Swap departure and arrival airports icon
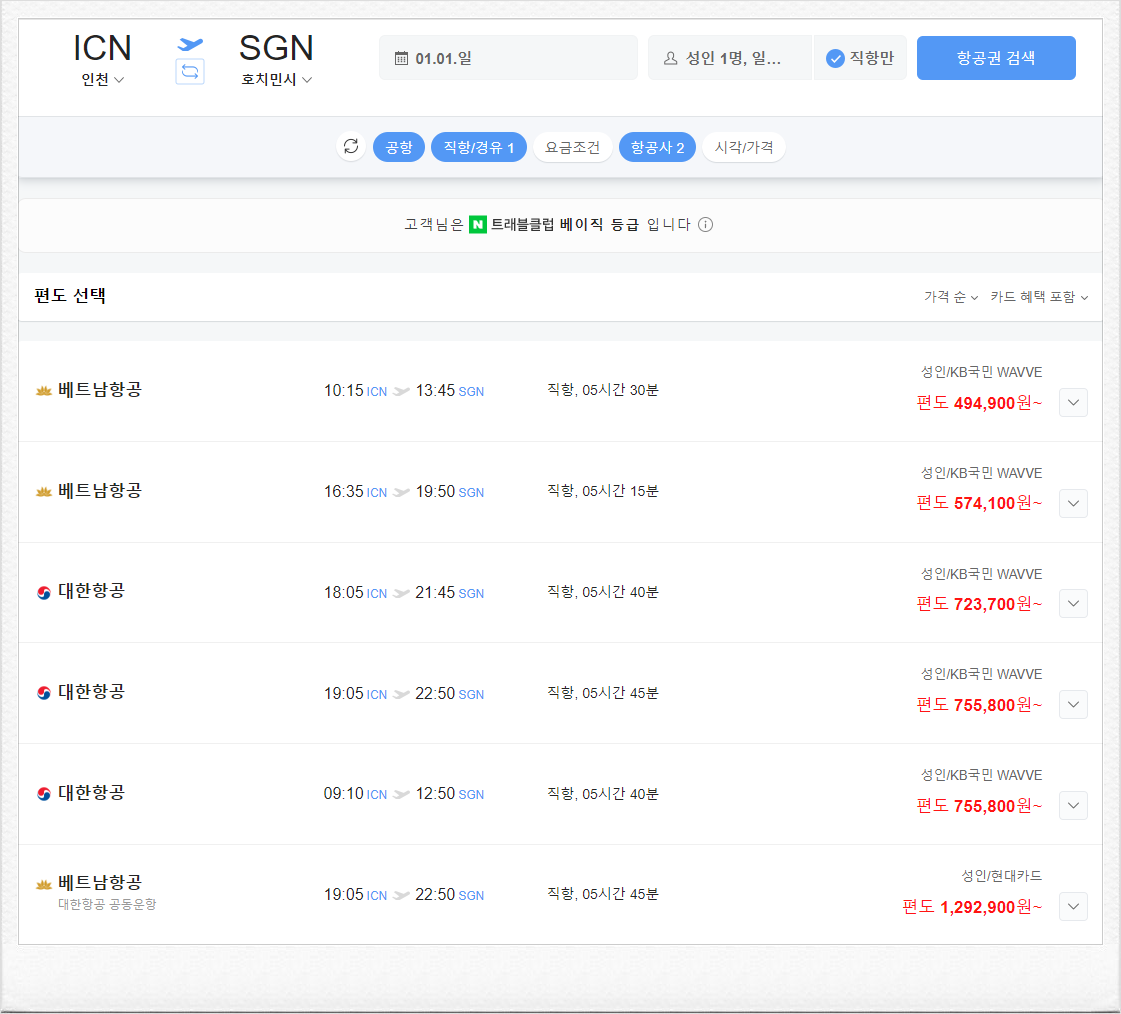This screenshot has width=1121, height=1014. pos(189,72)
